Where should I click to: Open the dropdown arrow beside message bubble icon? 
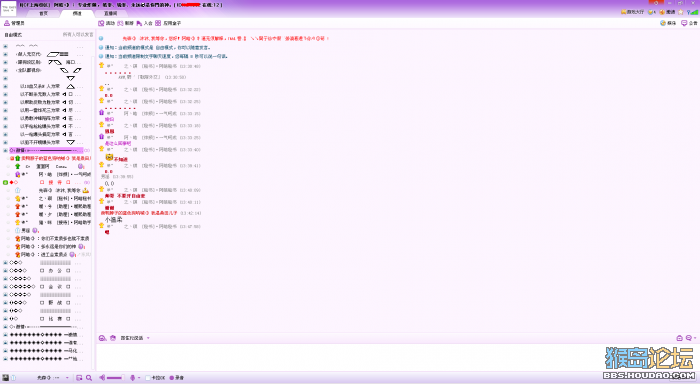click(x=695, y=338)
